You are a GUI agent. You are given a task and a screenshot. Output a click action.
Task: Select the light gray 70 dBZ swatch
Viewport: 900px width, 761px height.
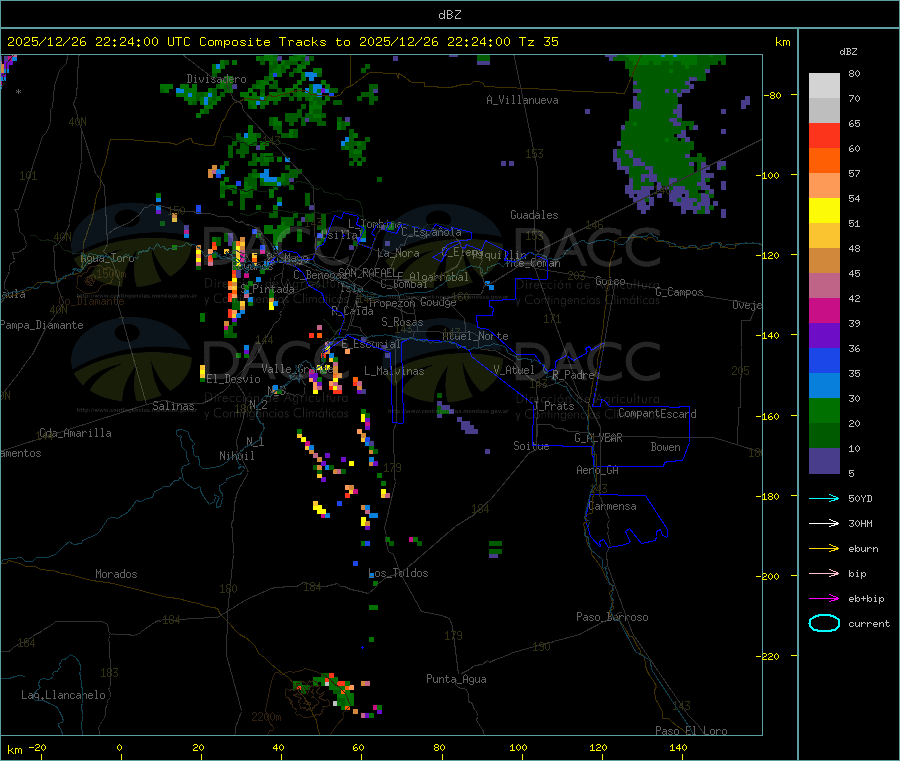(x=824, y=86)
